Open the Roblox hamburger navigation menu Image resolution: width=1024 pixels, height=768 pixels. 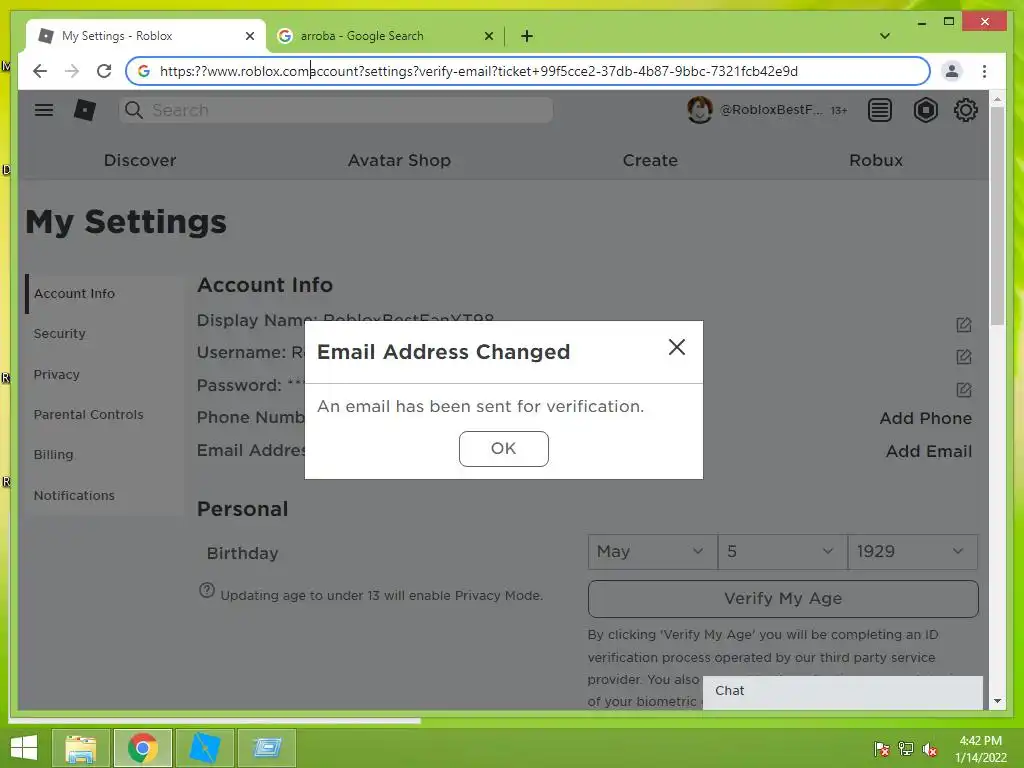point(44,110)
